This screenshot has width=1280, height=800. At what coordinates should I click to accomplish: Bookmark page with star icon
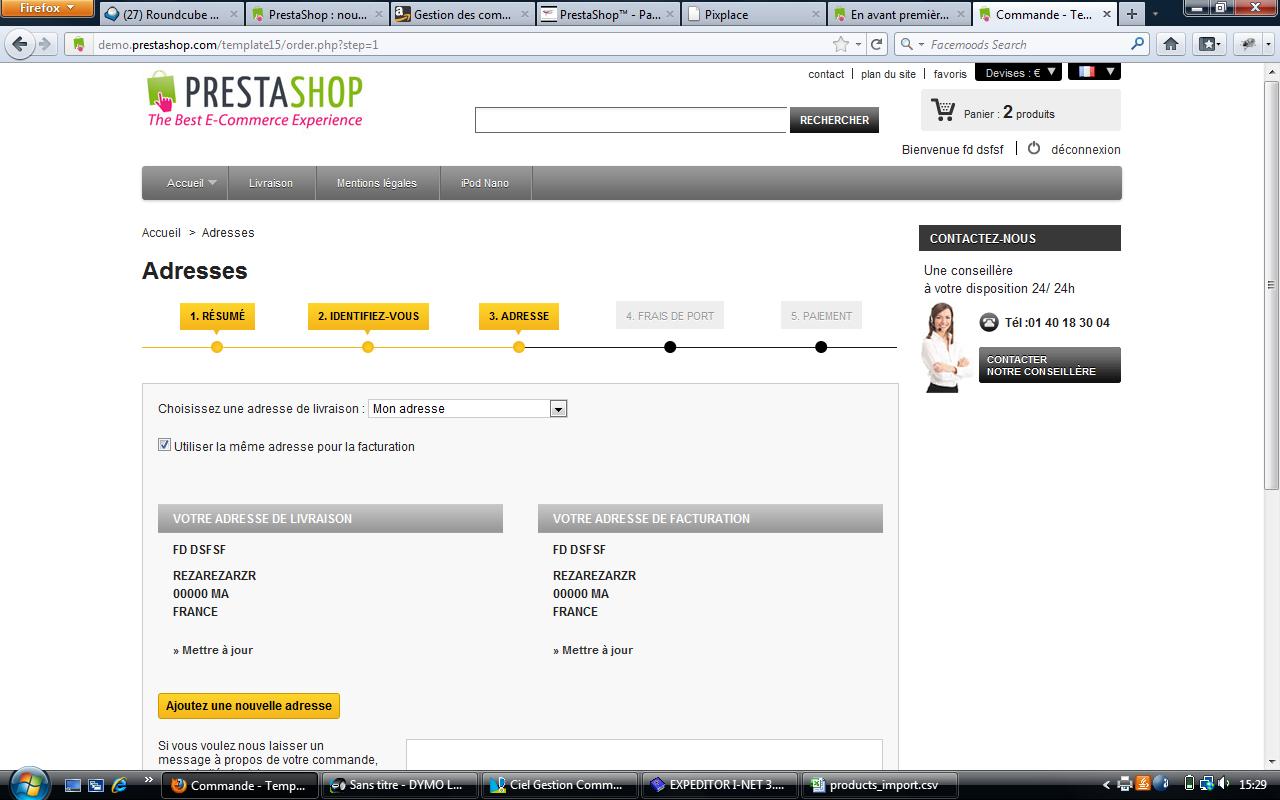[841, 44]
